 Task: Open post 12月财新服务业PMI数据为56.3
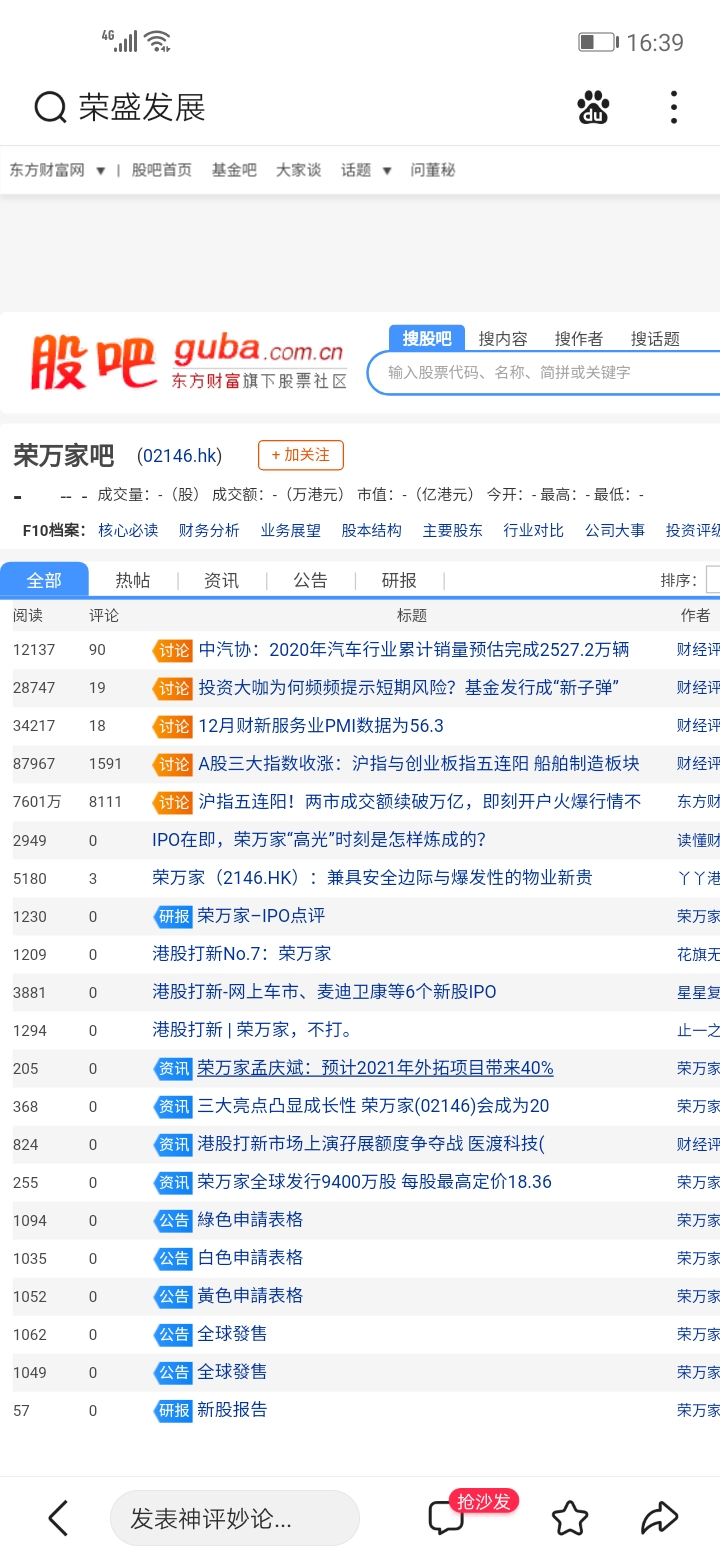321,726
